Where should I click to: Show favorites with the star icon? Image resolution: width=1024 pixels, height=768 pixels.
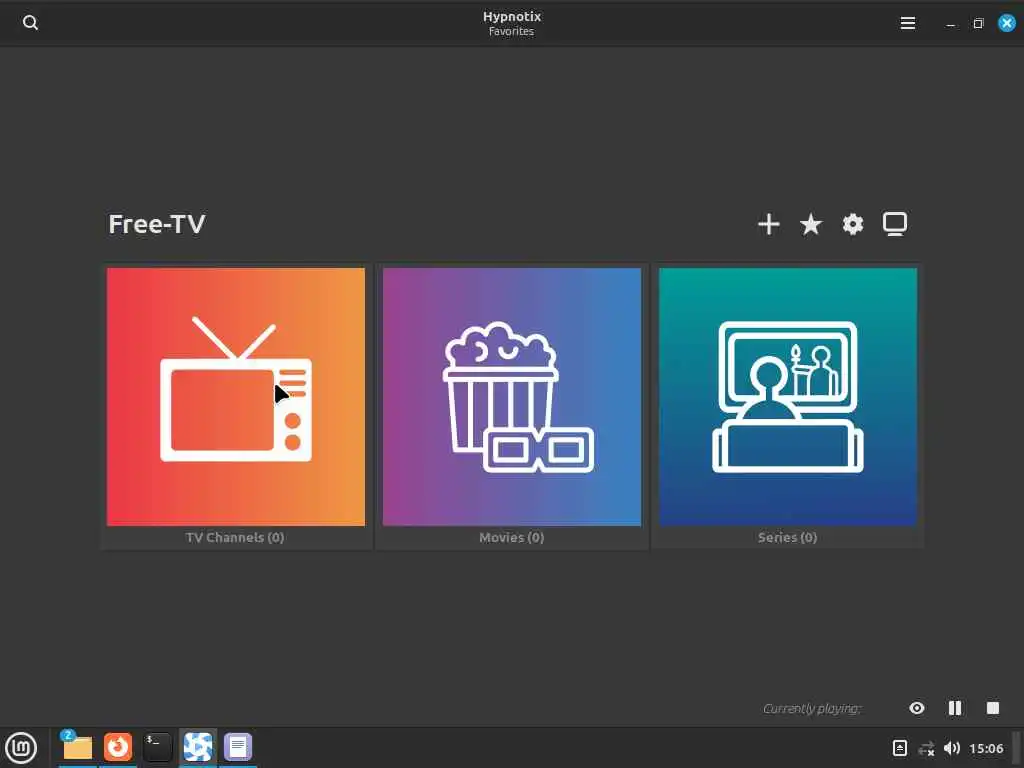pyautogui.click(x=810, y=224)
